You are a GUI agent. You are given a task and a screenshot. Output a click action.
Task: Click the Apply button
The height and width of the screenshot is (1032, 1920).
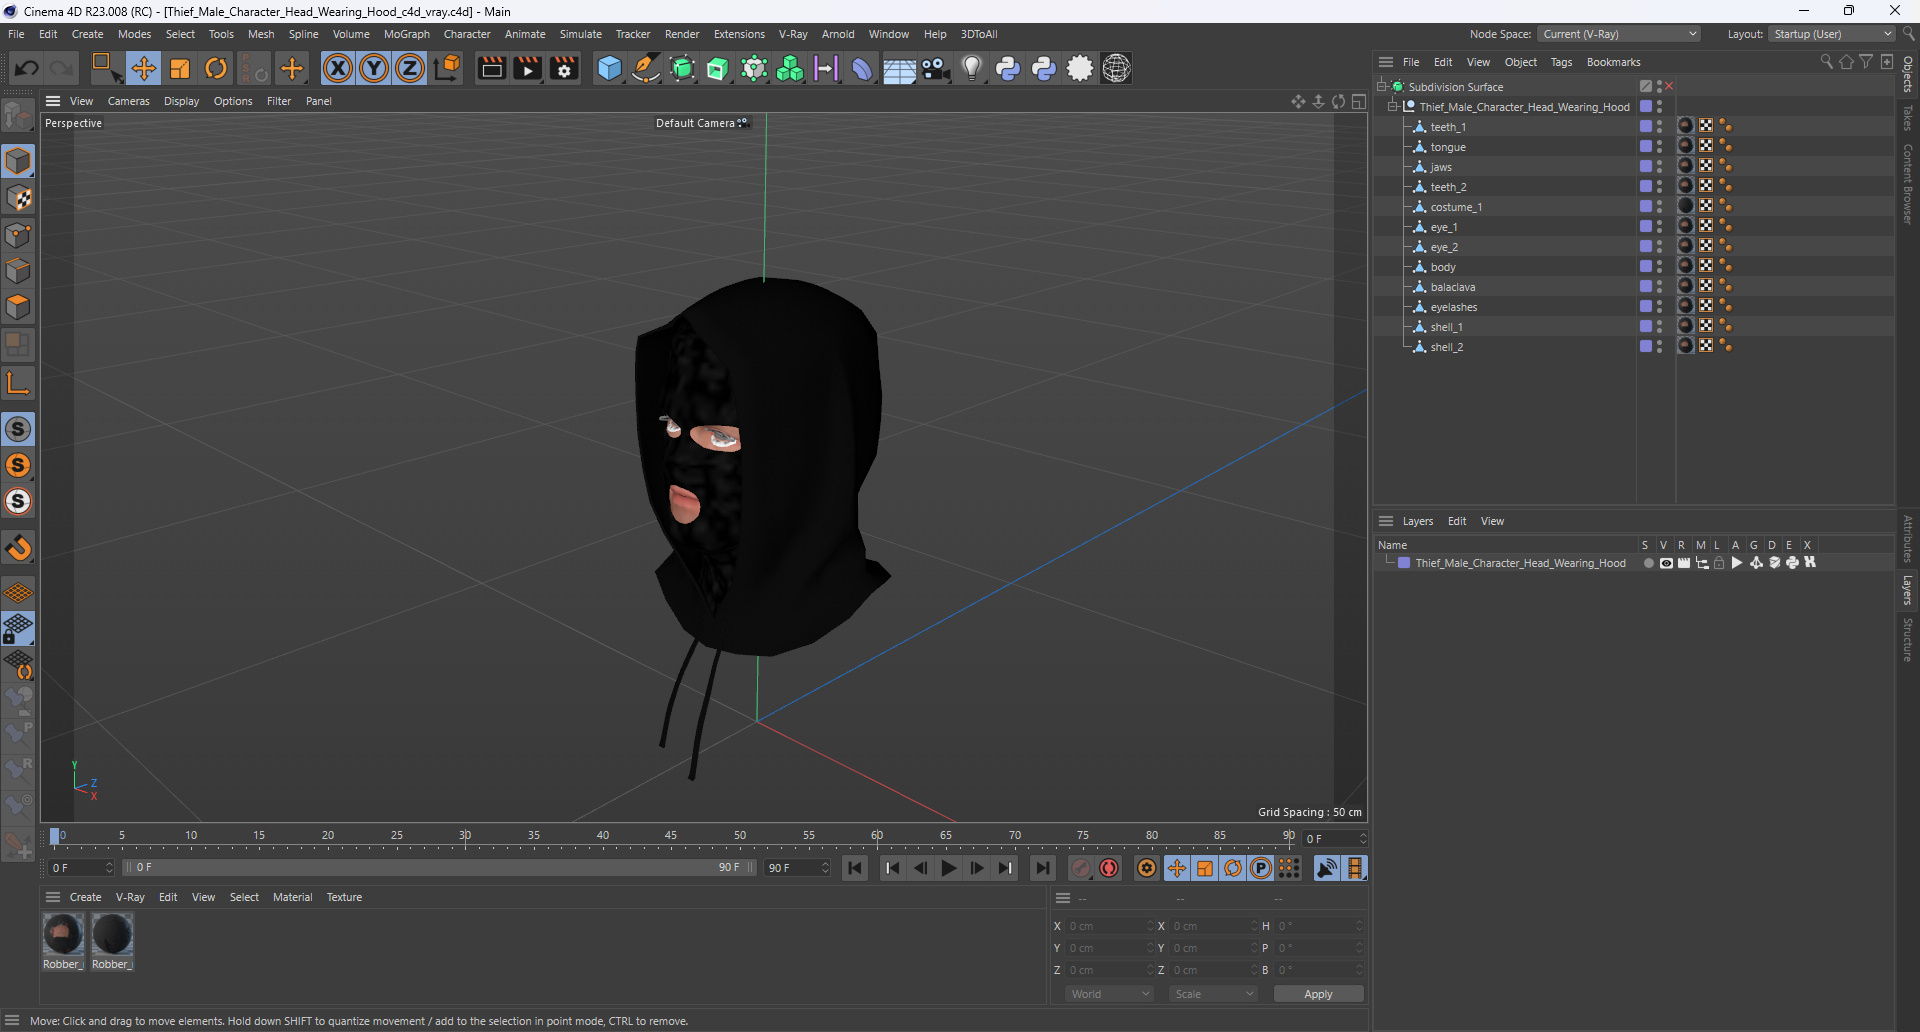(x=1318, y=994)
